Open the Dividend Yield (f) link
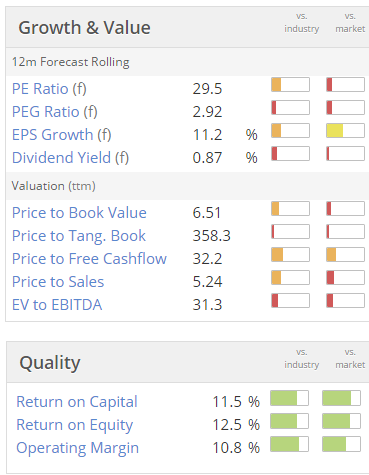The image size is (369, 475). [x=70, y=158]
